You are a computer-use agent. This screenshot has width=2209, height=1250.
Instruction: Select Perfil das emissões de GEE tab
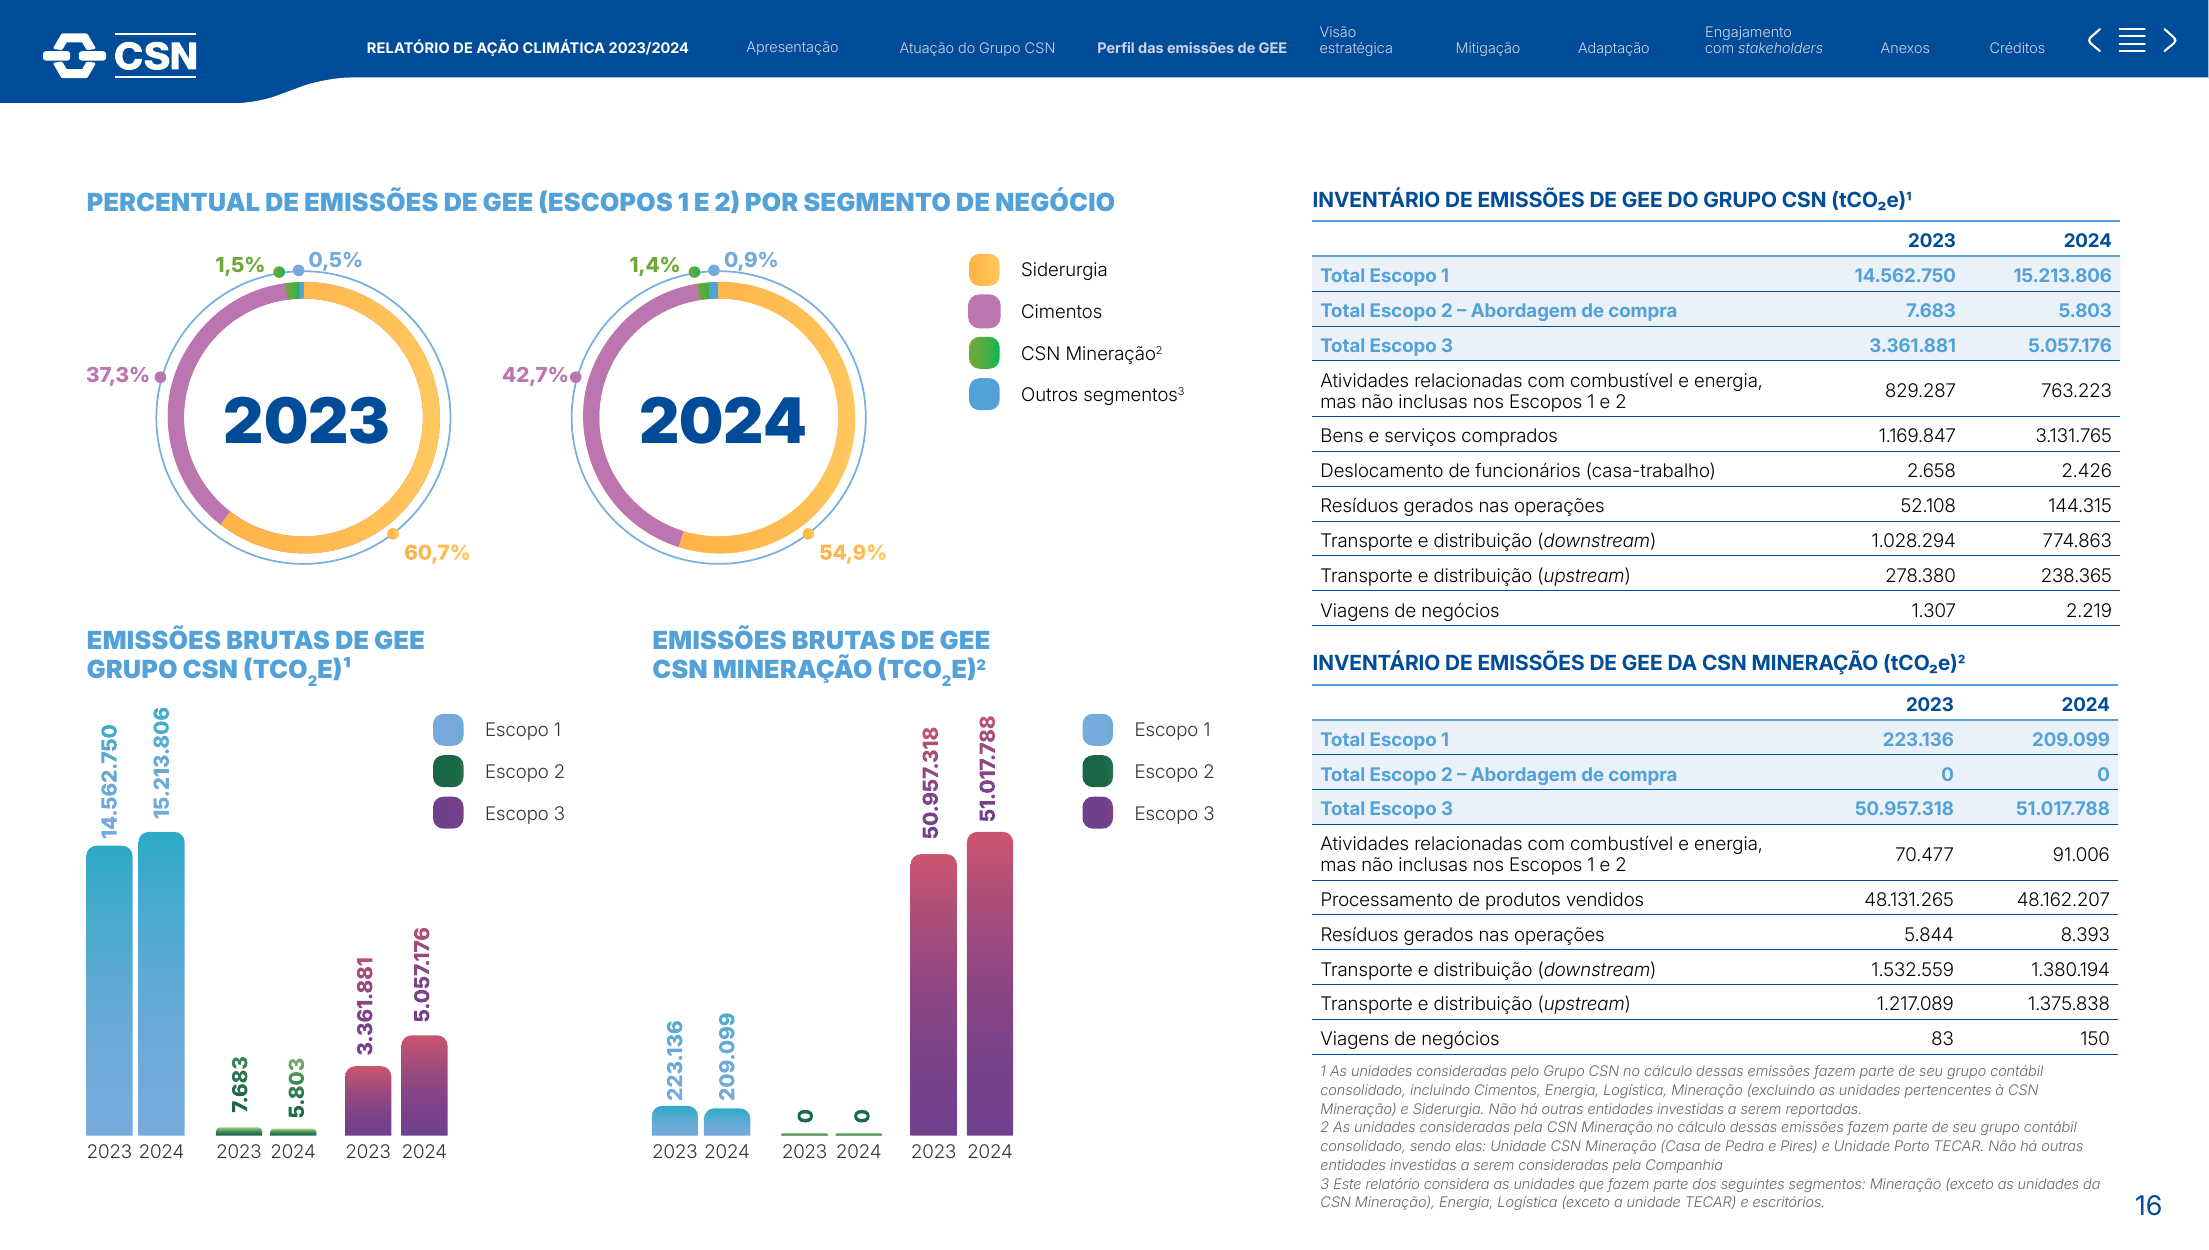[1191, 48]
